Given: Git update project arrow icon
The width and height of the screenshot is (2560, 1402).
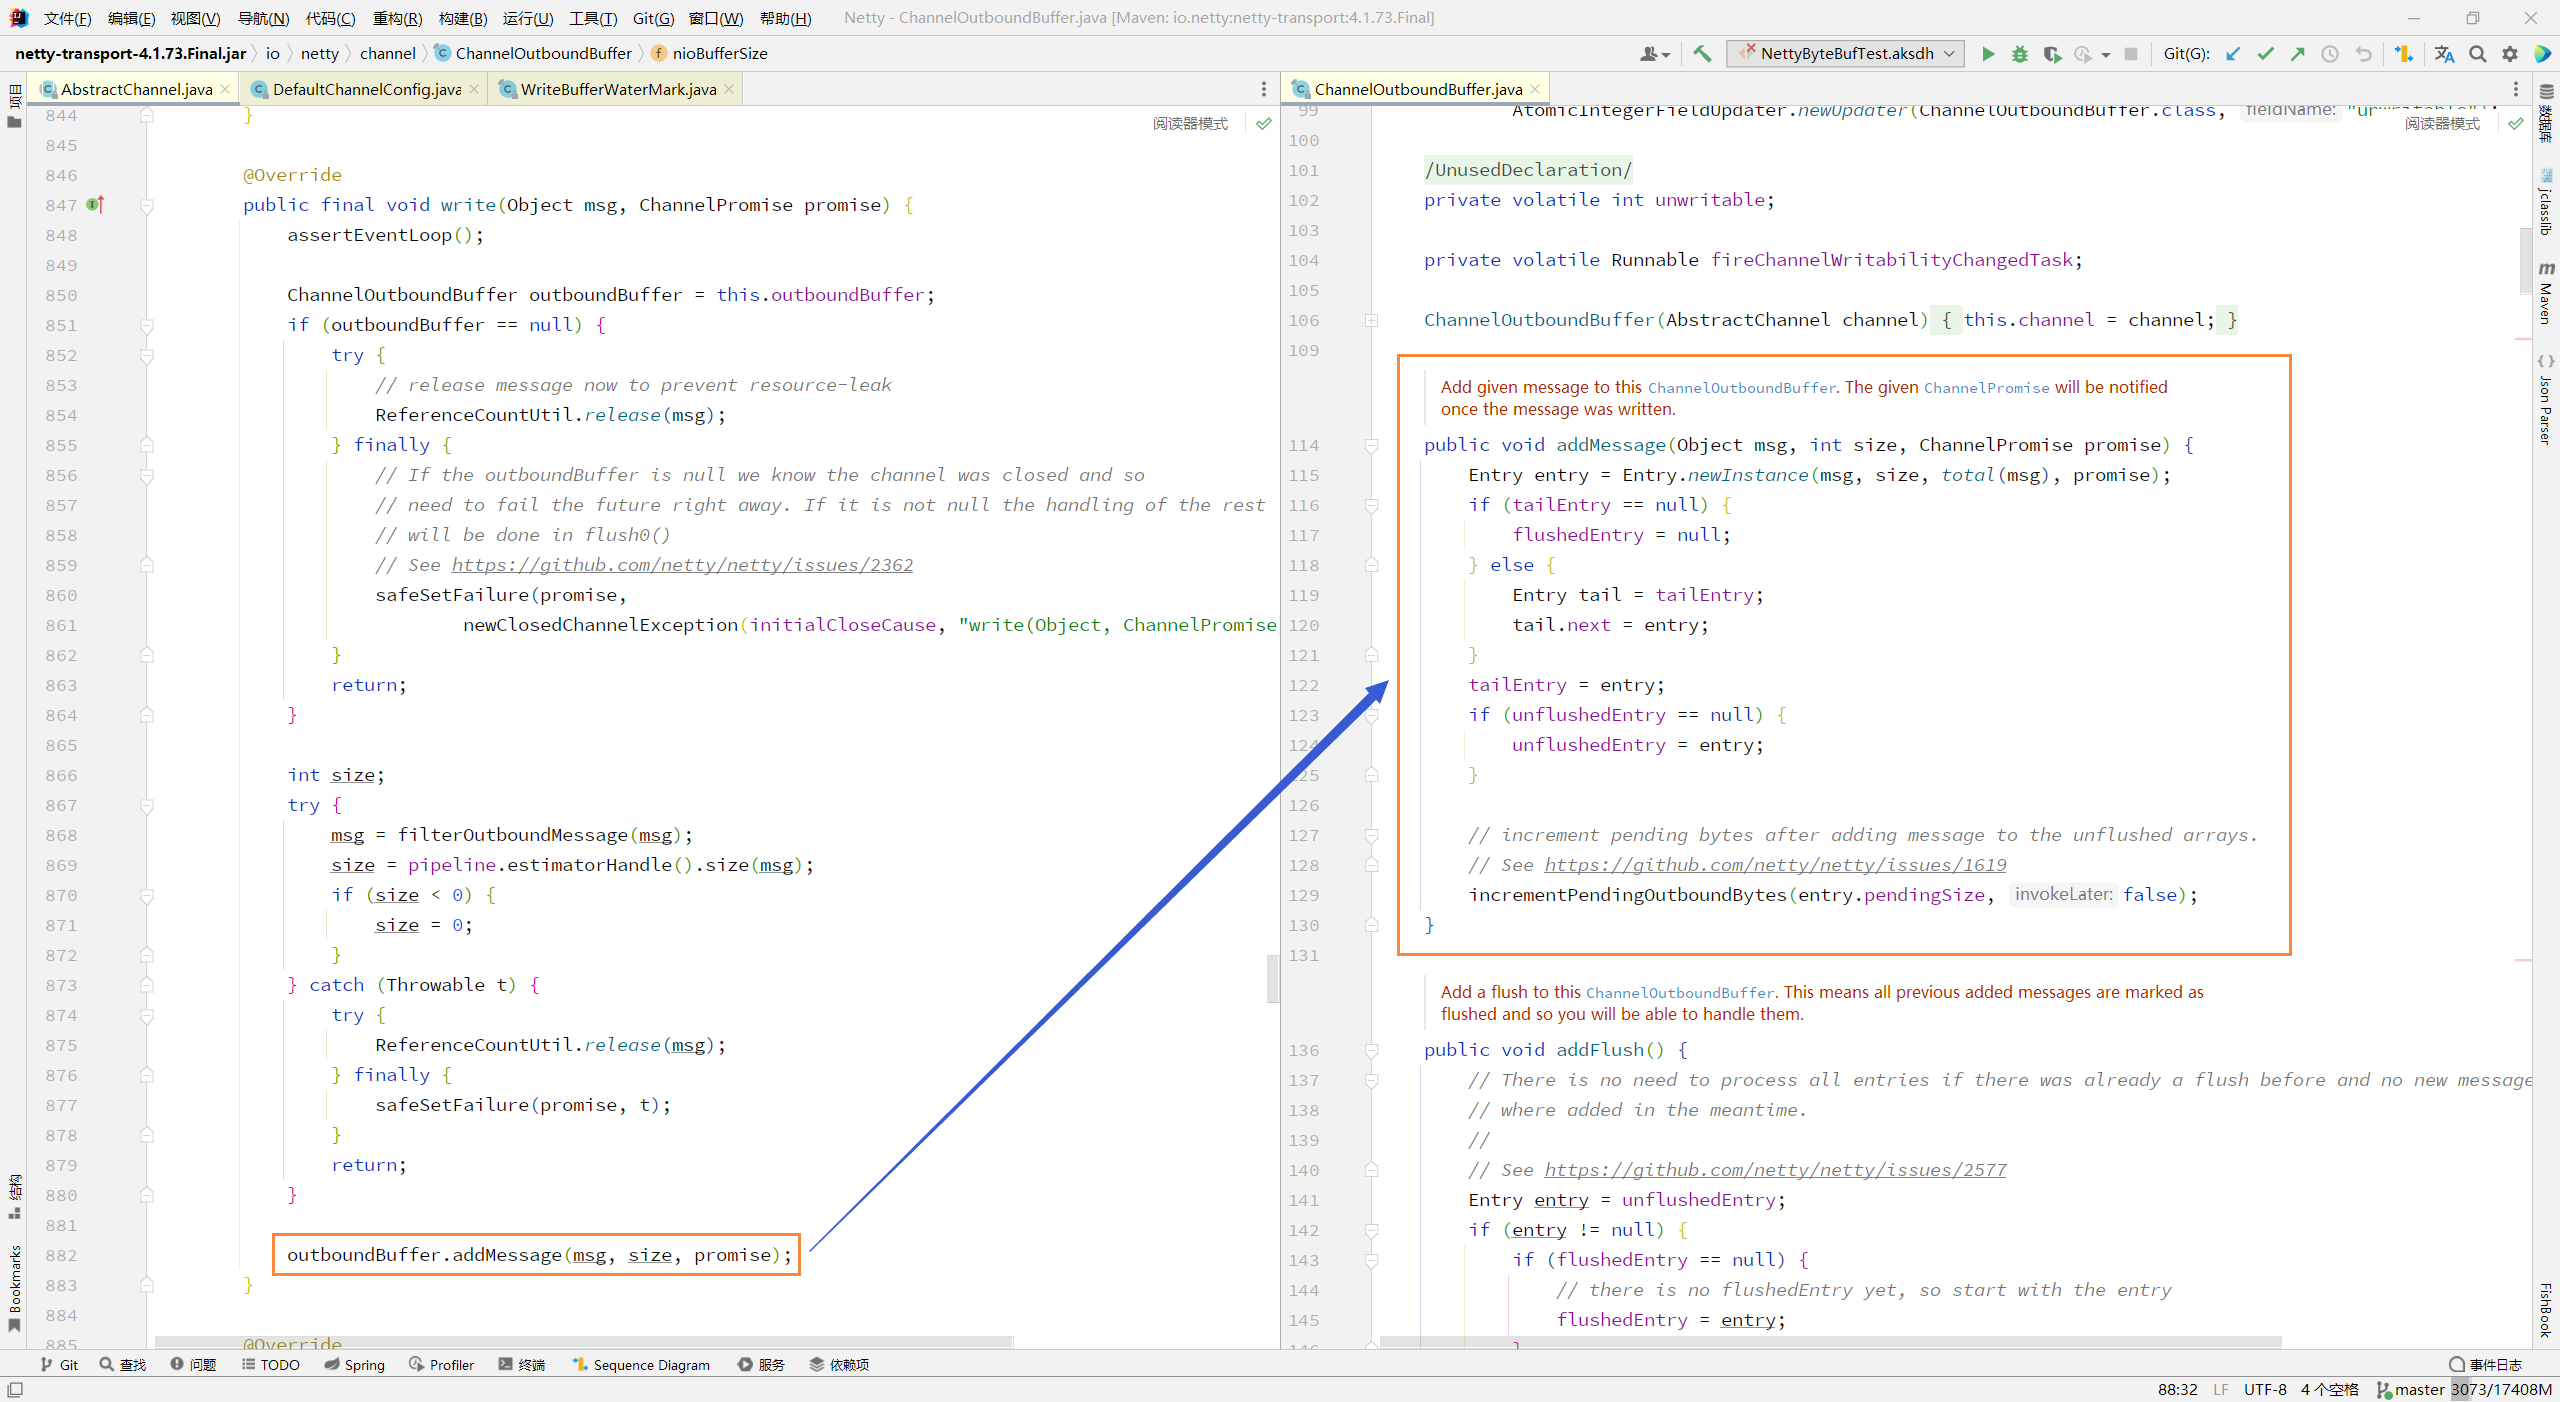Looking at the screenshot, I should click(2233, 54).
